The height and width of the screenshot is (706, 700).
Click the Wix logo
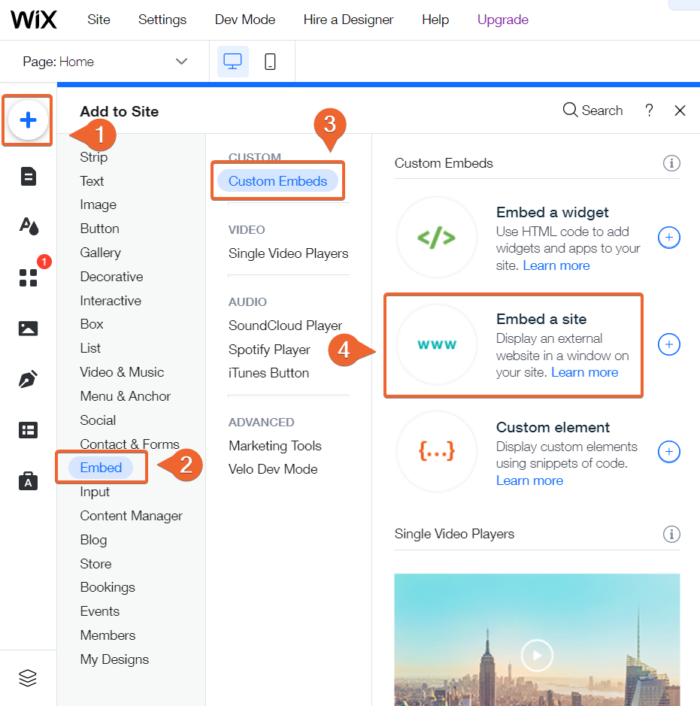34,19
